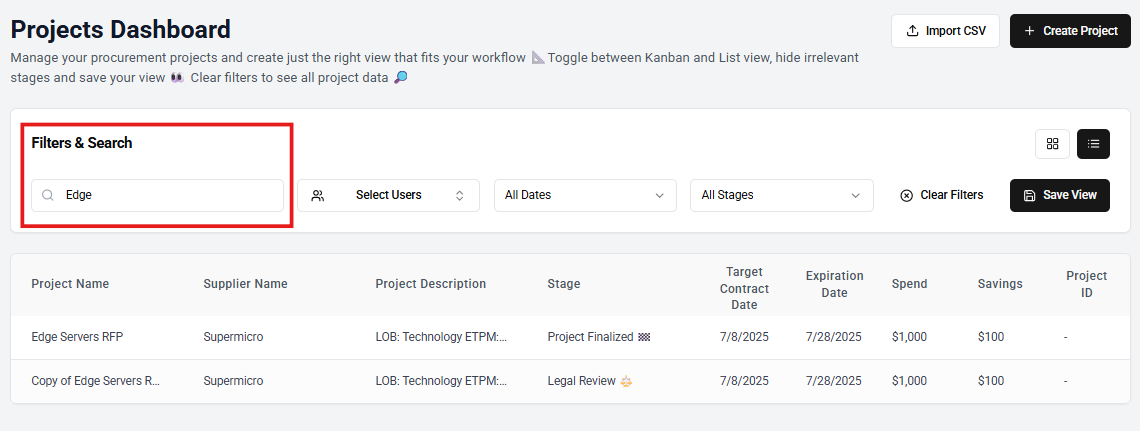Click the Save View disk icon

1029,196
